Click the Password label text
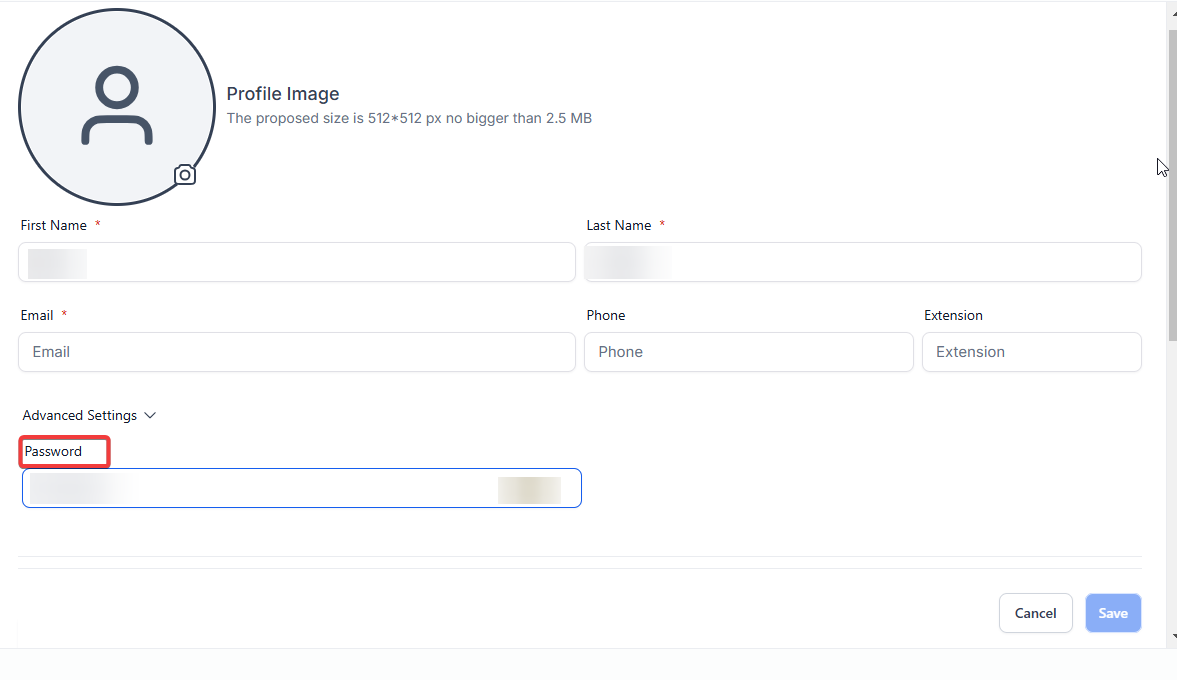Screen dimensions: 1177x680 click(54, 451)
